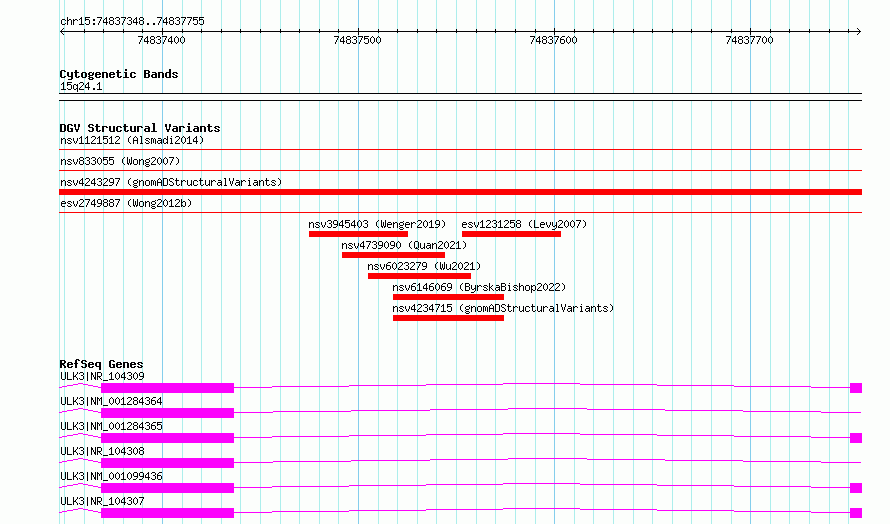Click the RefSeq Genes track title
The height and width of the screenshot is (524, 890).
pyautogui.click(x=101, y=364)
